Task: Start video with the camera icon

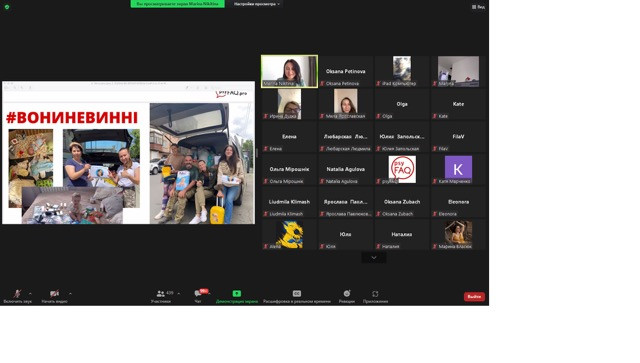Action: (x=54, y=294)
